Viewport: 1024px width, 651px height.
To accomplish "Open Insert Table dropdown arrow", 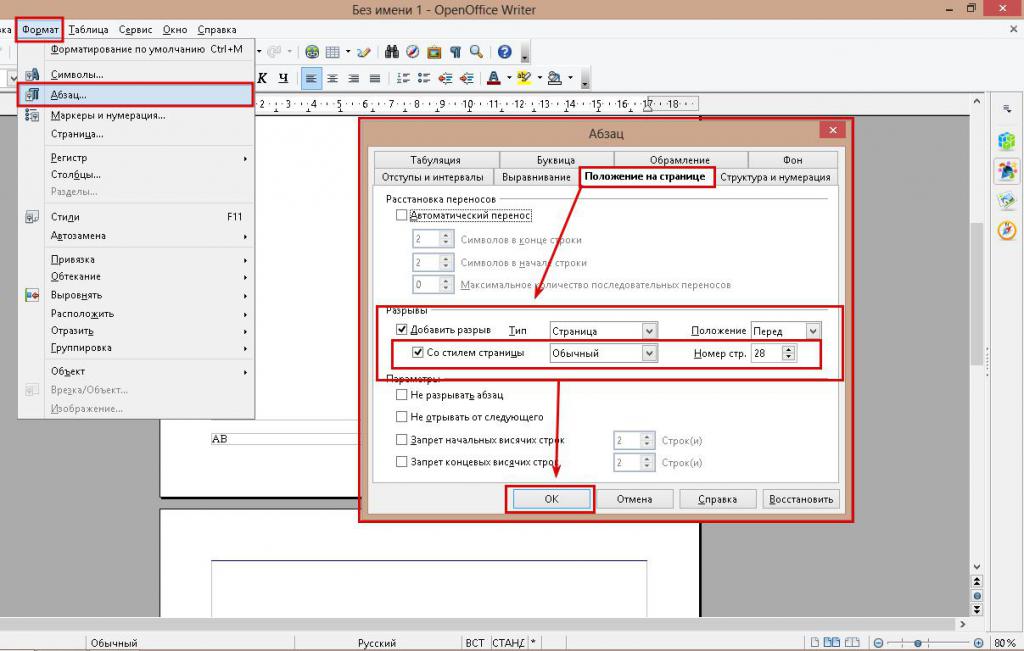I will (x=347, y=52).
